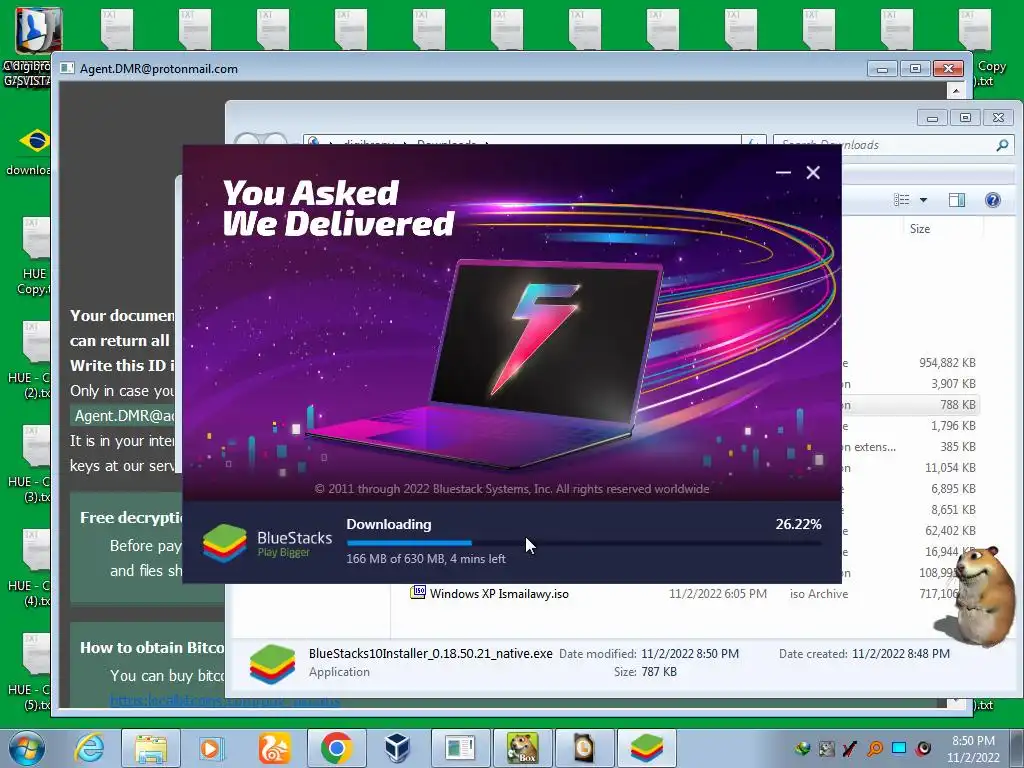1024x768 pixels.
Task: Click the 8,651 KB size cell
Action: point(953,509)
